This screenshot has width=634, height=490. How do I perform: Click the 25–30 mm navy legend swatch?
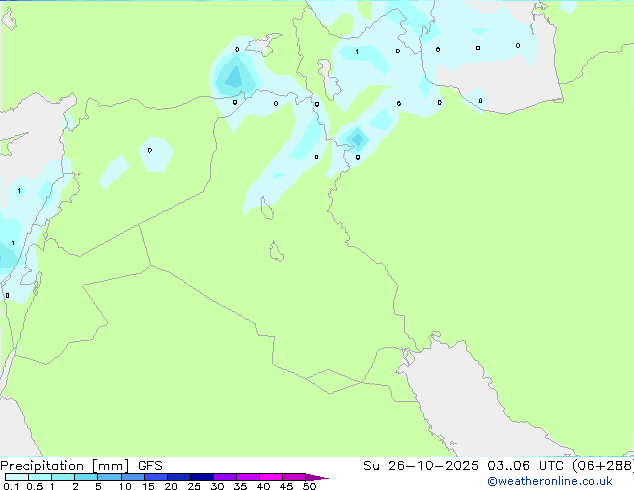pos(201,477)
